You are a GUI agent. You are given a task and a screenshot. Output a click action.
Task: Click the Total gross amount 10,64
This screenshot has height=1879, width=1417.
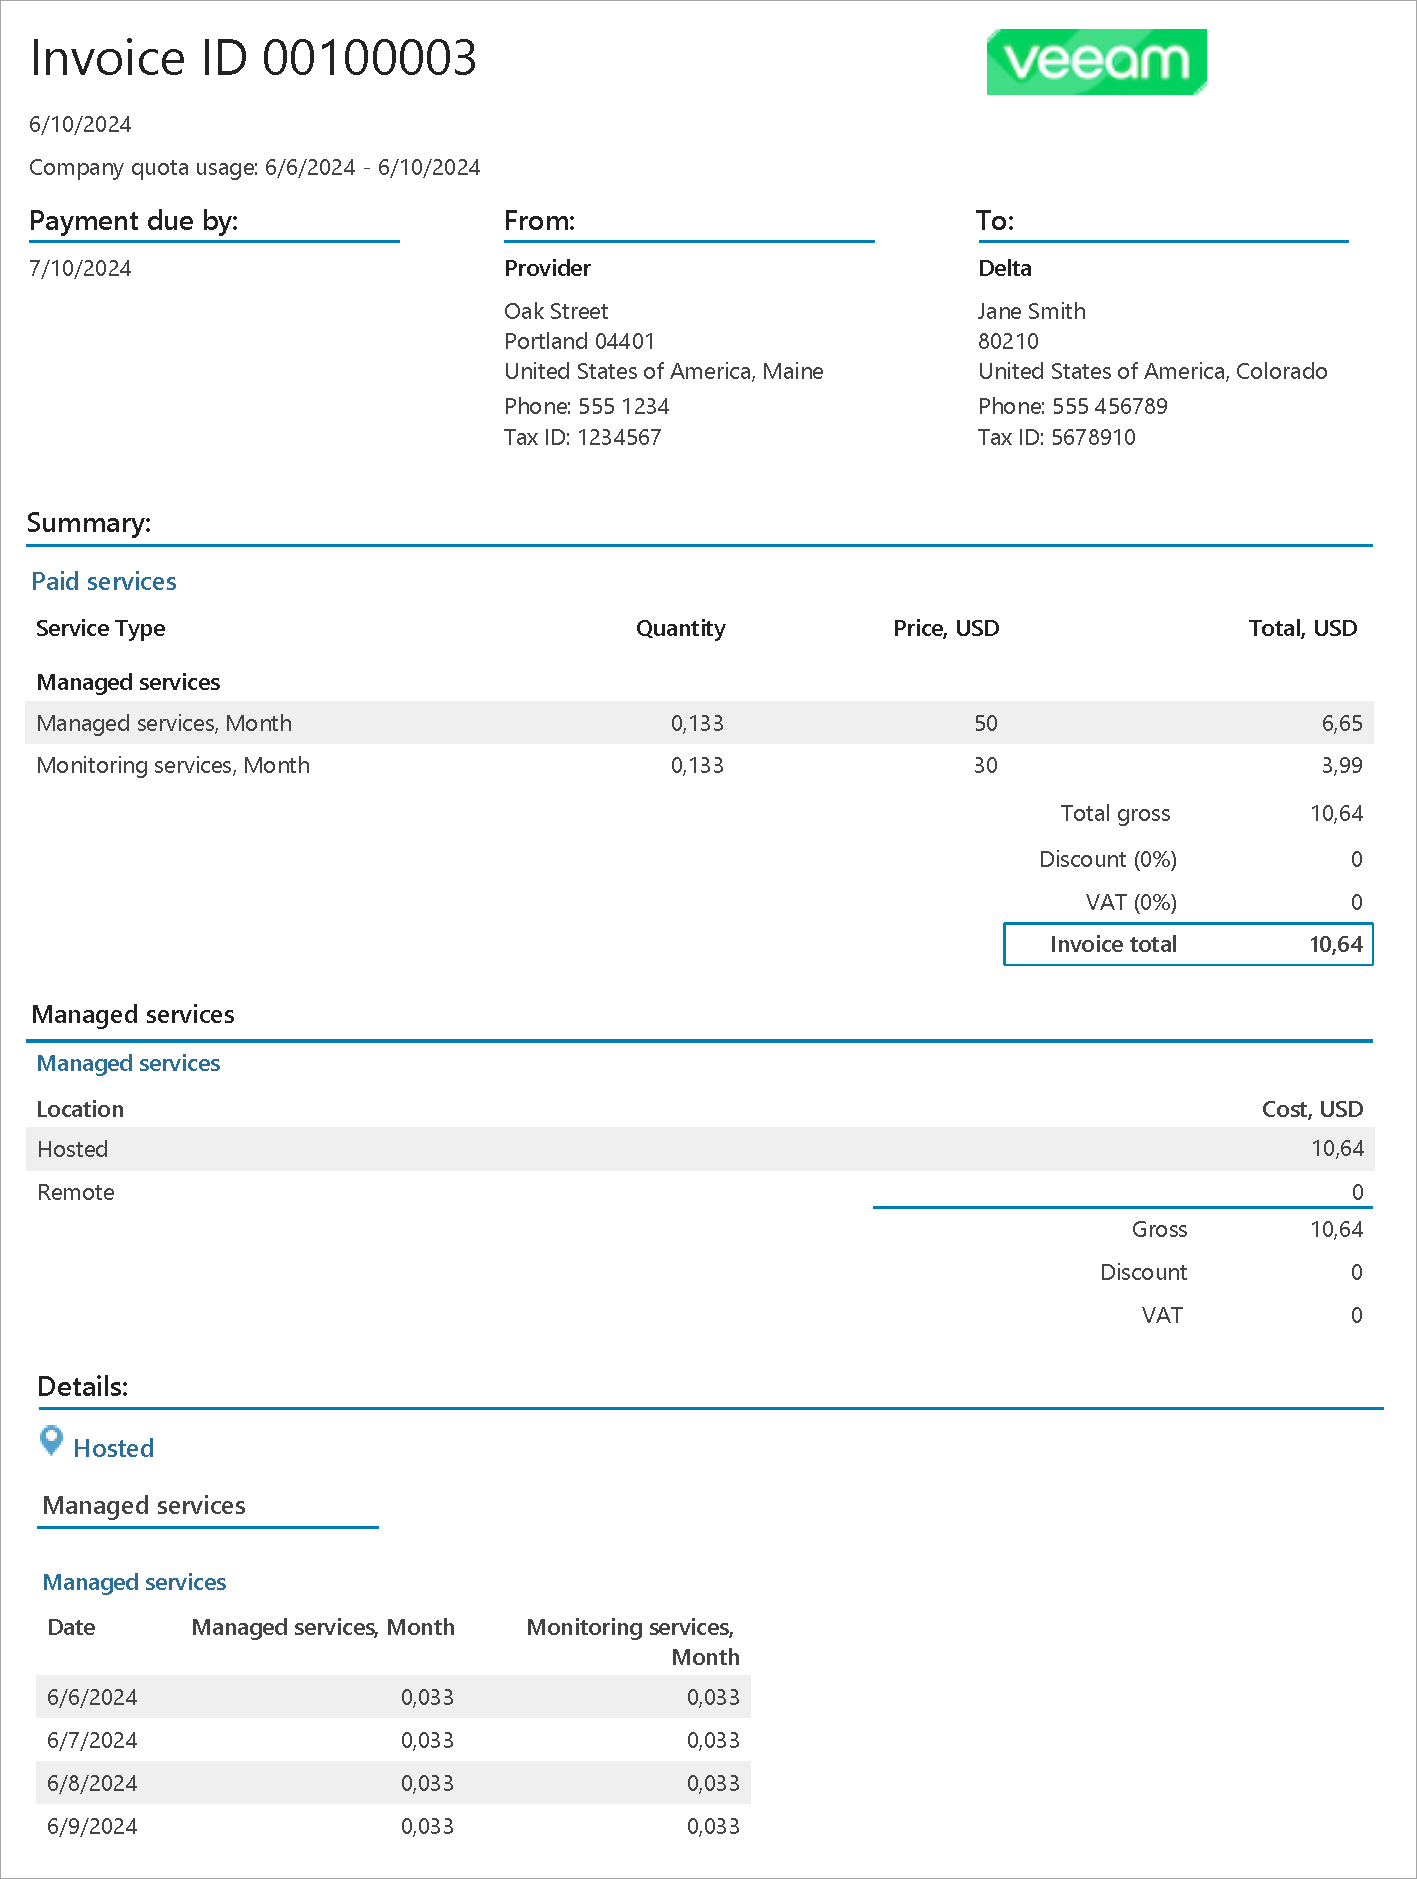click(x=1336, y=813)
